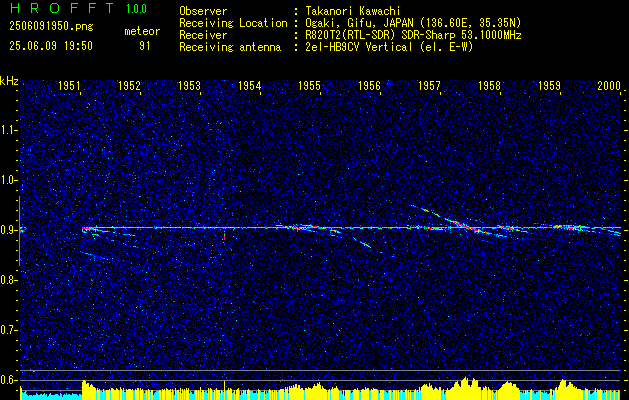Click the red spike marker below 1953
The height and width of the screenshot is (400, 629).
point(224,235)
